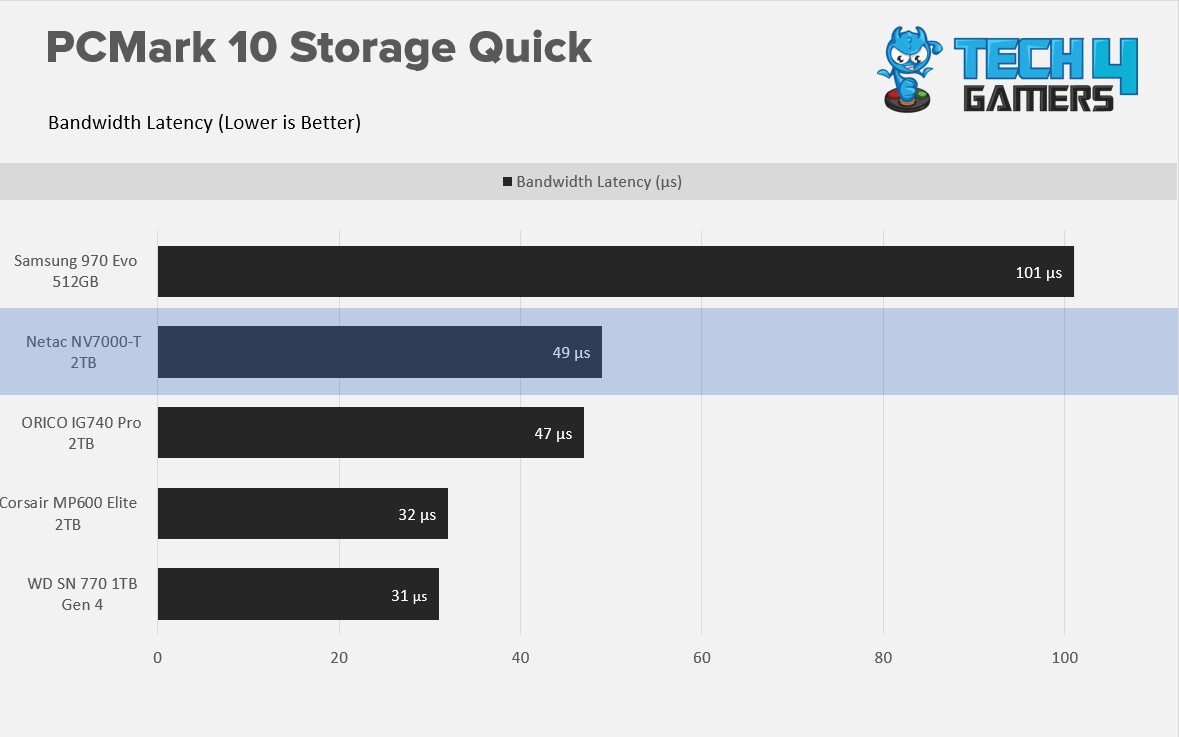The height and width of the screenshot is (737, 1179).
Task: Click the ORICO IG740 Pro 47 µs bar
Action: point(371,432)
